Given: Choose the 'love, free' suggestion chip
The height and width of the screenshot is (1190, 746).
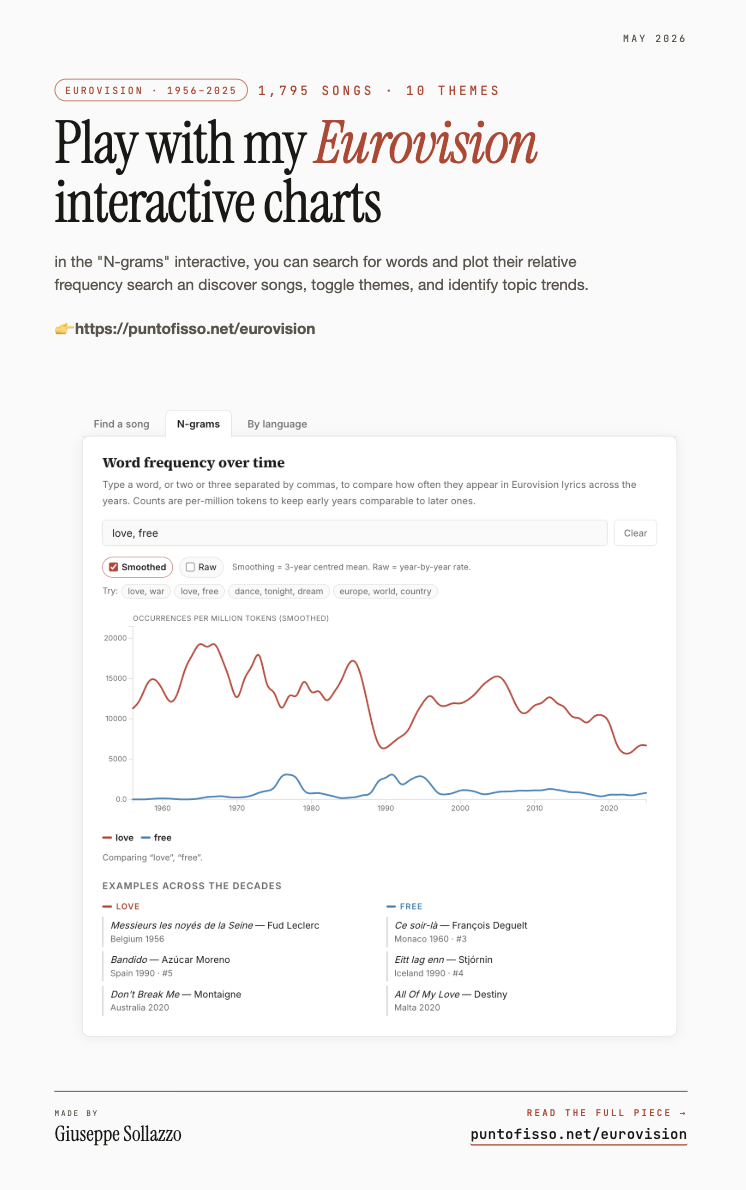Looking at the screenshot, I should point(199,591).
